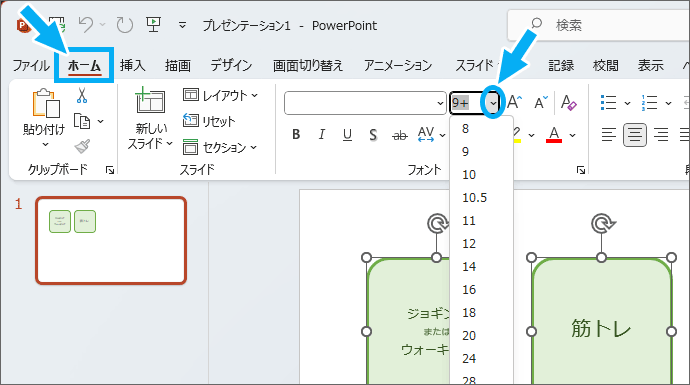Click the search magnifier icon
Image resolution: width=690 pixels, height=385 pixels.
coord(536,24)
